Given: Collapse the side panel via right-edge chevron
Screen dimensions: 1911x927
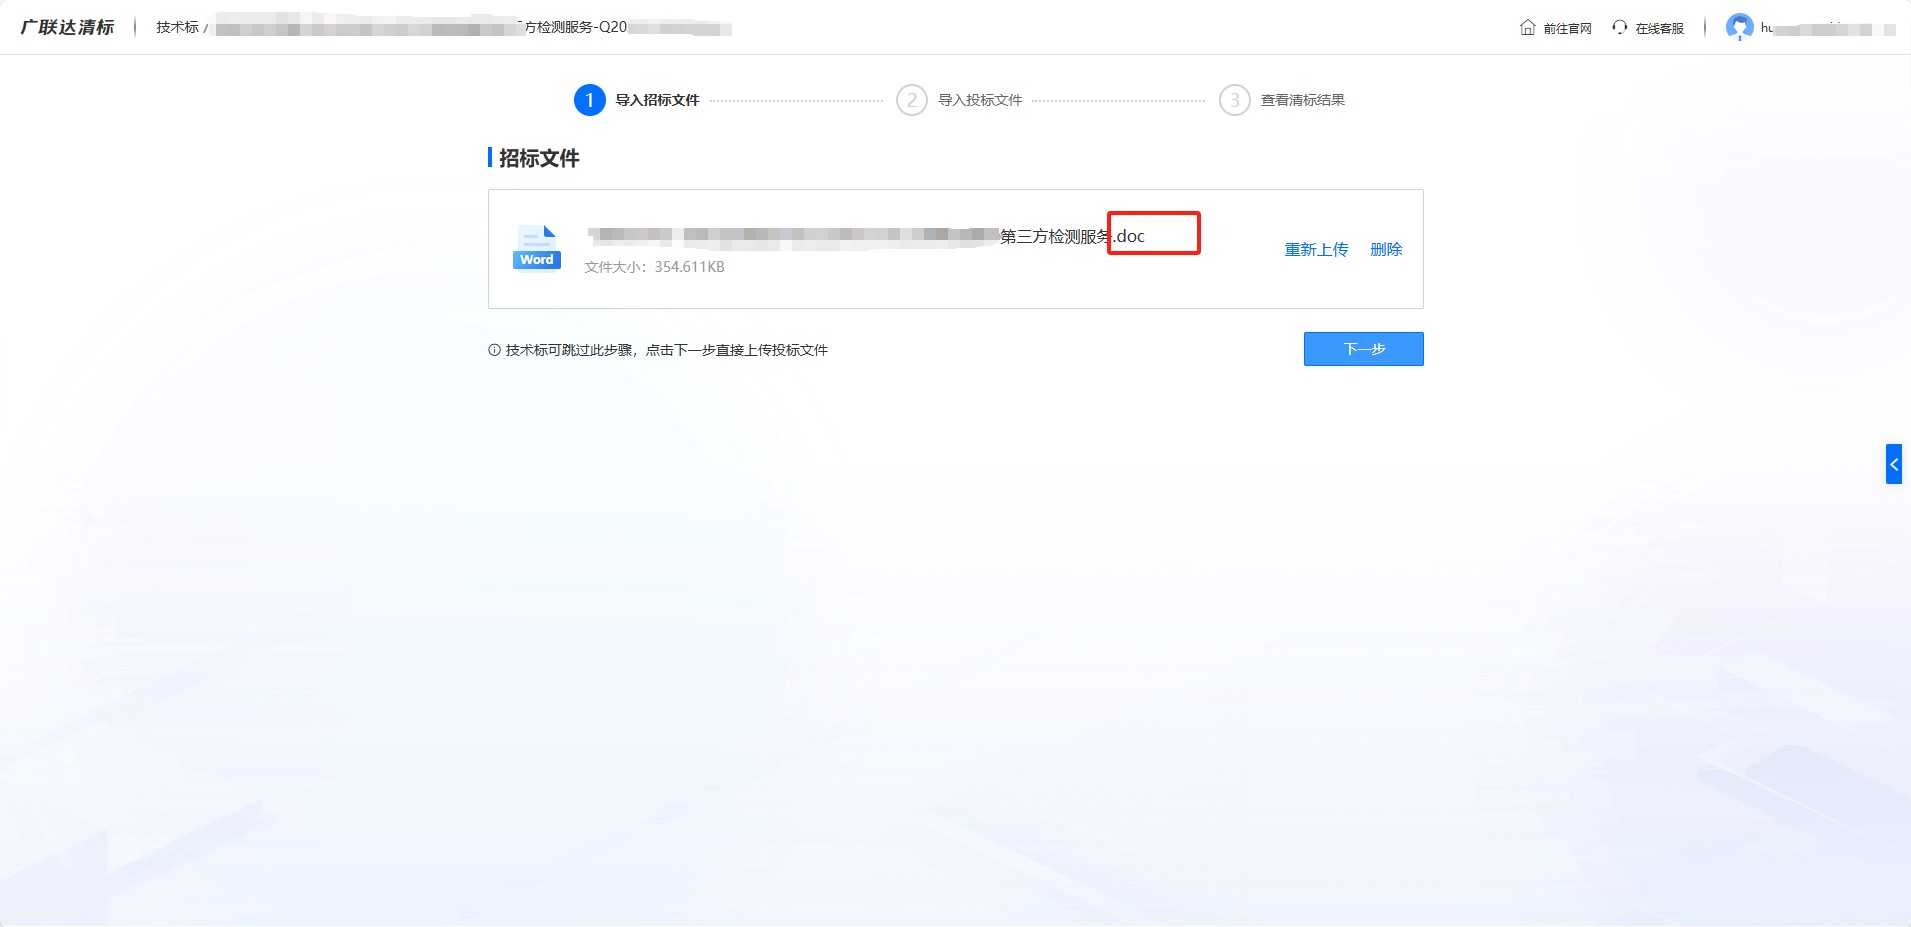Looking at the screenshot, I should 1894,463.
